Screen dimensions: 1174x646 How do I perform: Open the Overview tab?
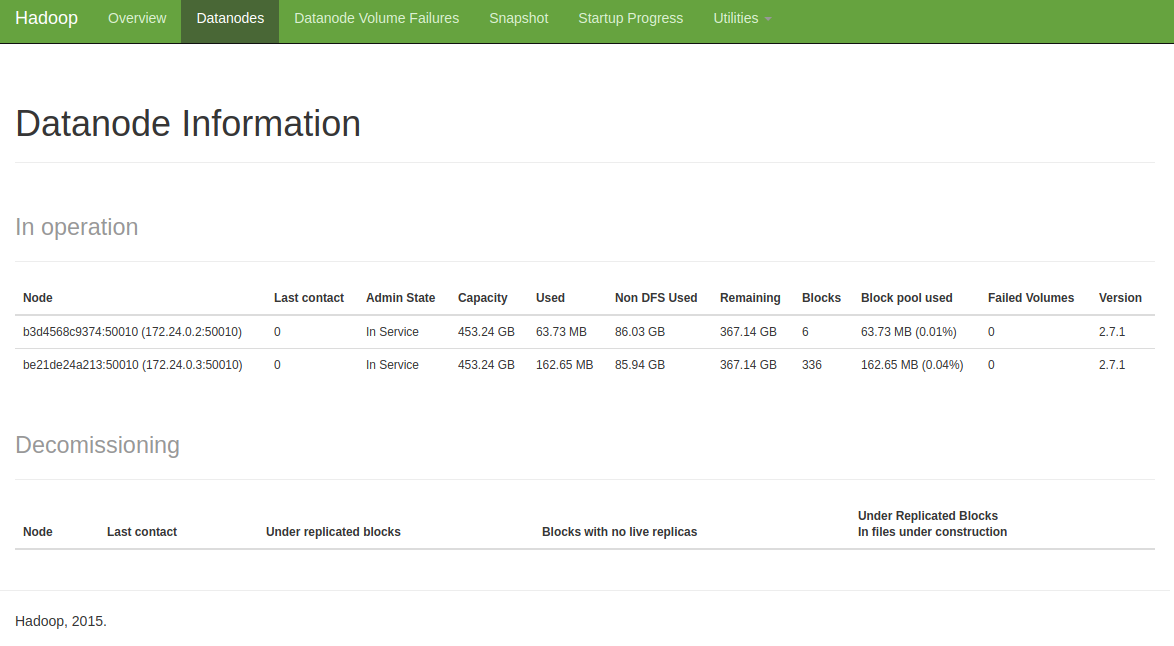tap(137, 18)
